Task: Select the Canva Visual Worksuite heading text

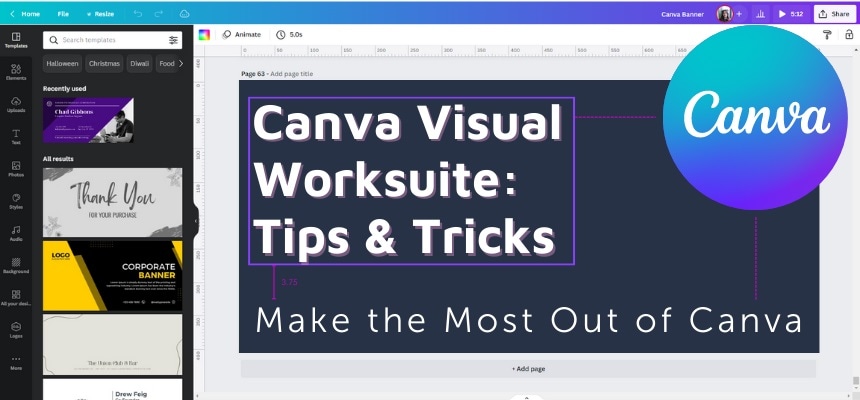Action: (x=411, y=181)
